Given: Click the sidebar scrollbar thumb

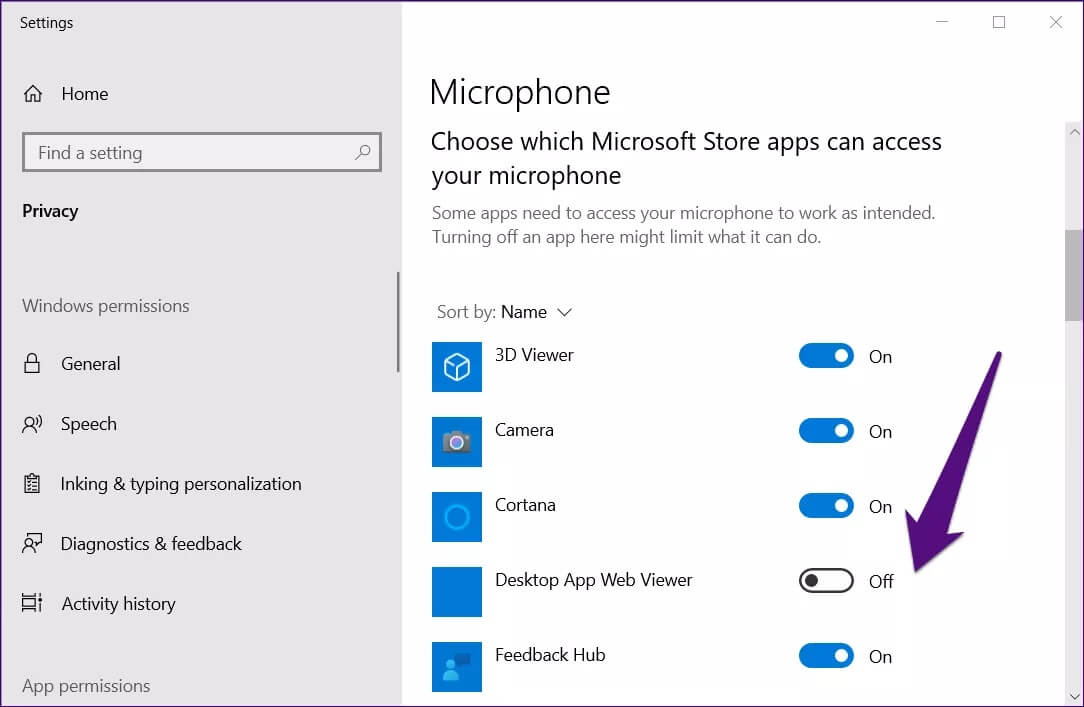Looking at the screenshot, I should point(398,322).
